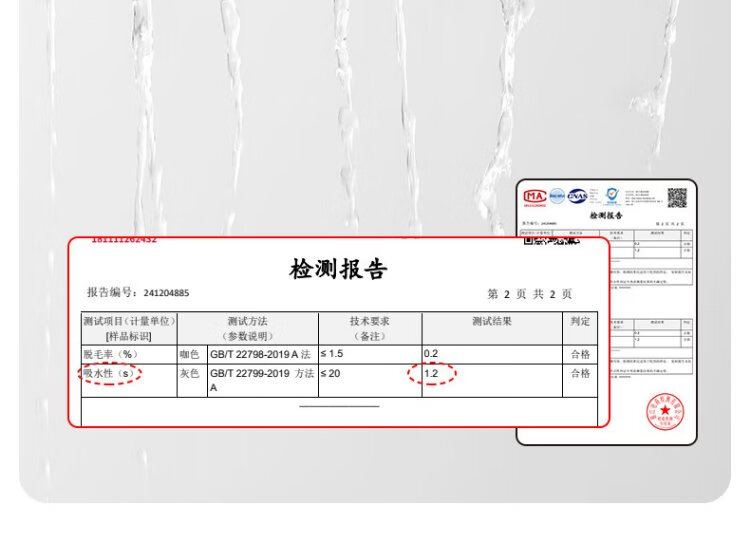Click the blue shield checkmark badge
The width and height of the screenshot is (750, 560).
(x=611, y=194)
